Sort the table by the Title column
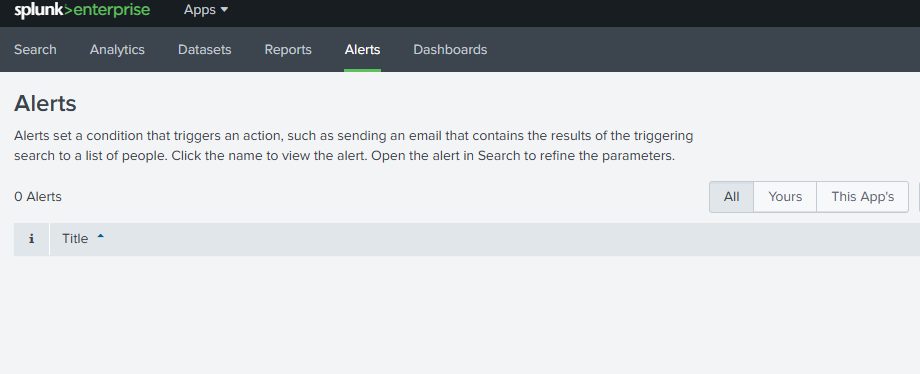 pyautogui.click(x=75, y=239)
